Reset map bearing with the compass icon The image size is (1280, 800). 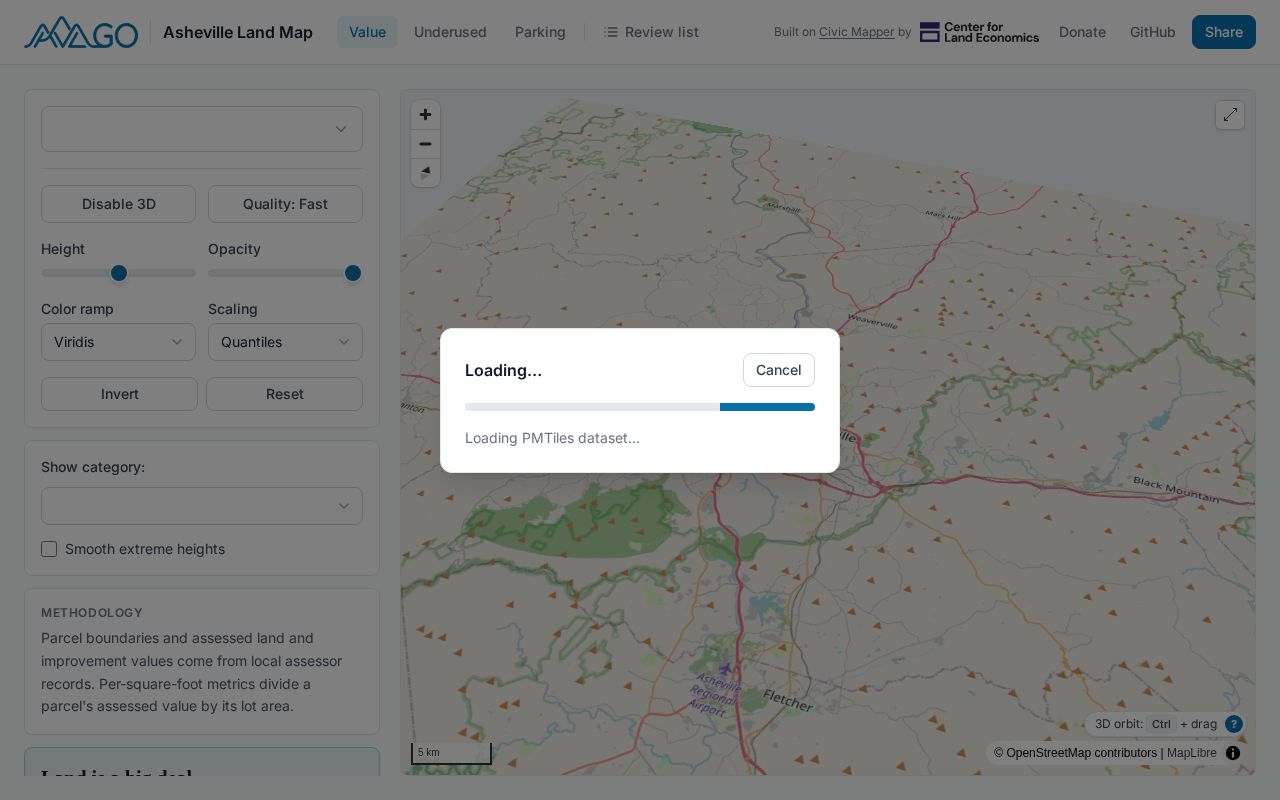click(x=425, y=172)
